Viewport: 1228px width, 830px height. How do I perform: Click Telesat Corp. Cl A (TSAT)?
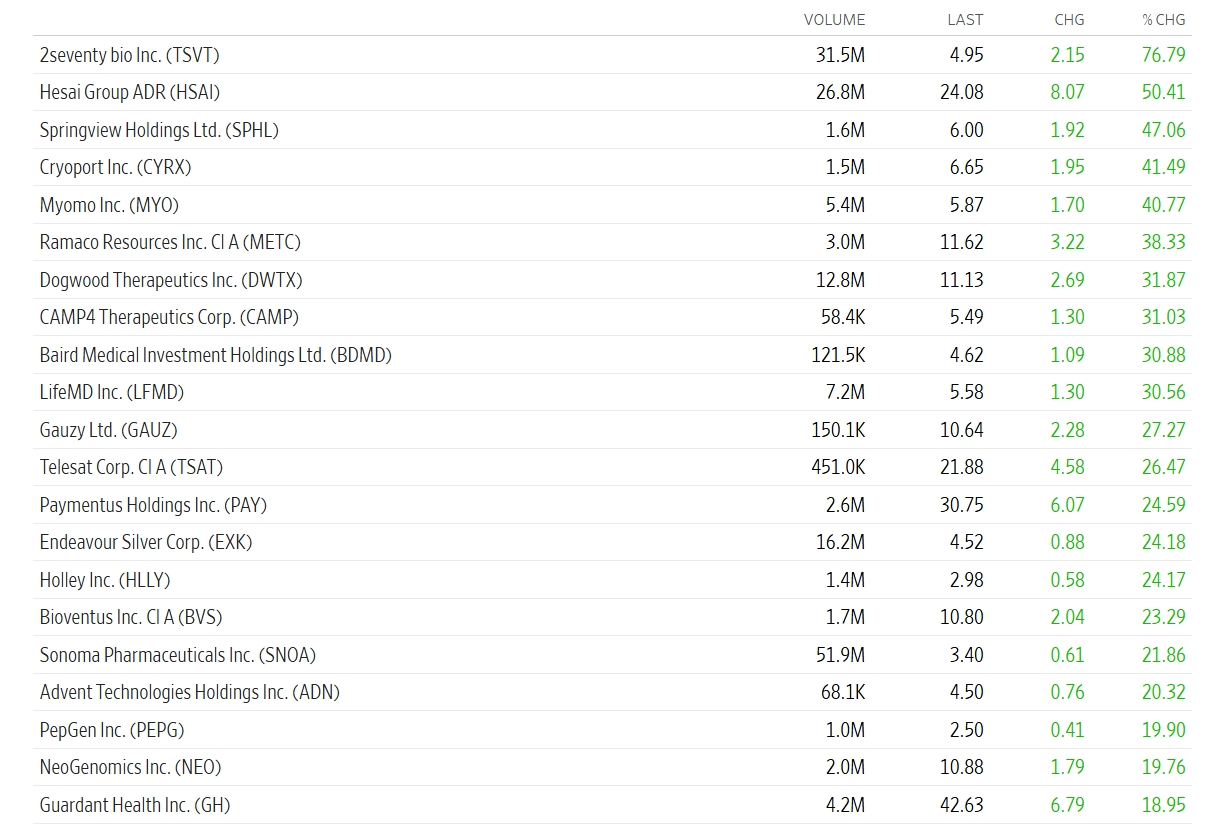pos(131,467)
